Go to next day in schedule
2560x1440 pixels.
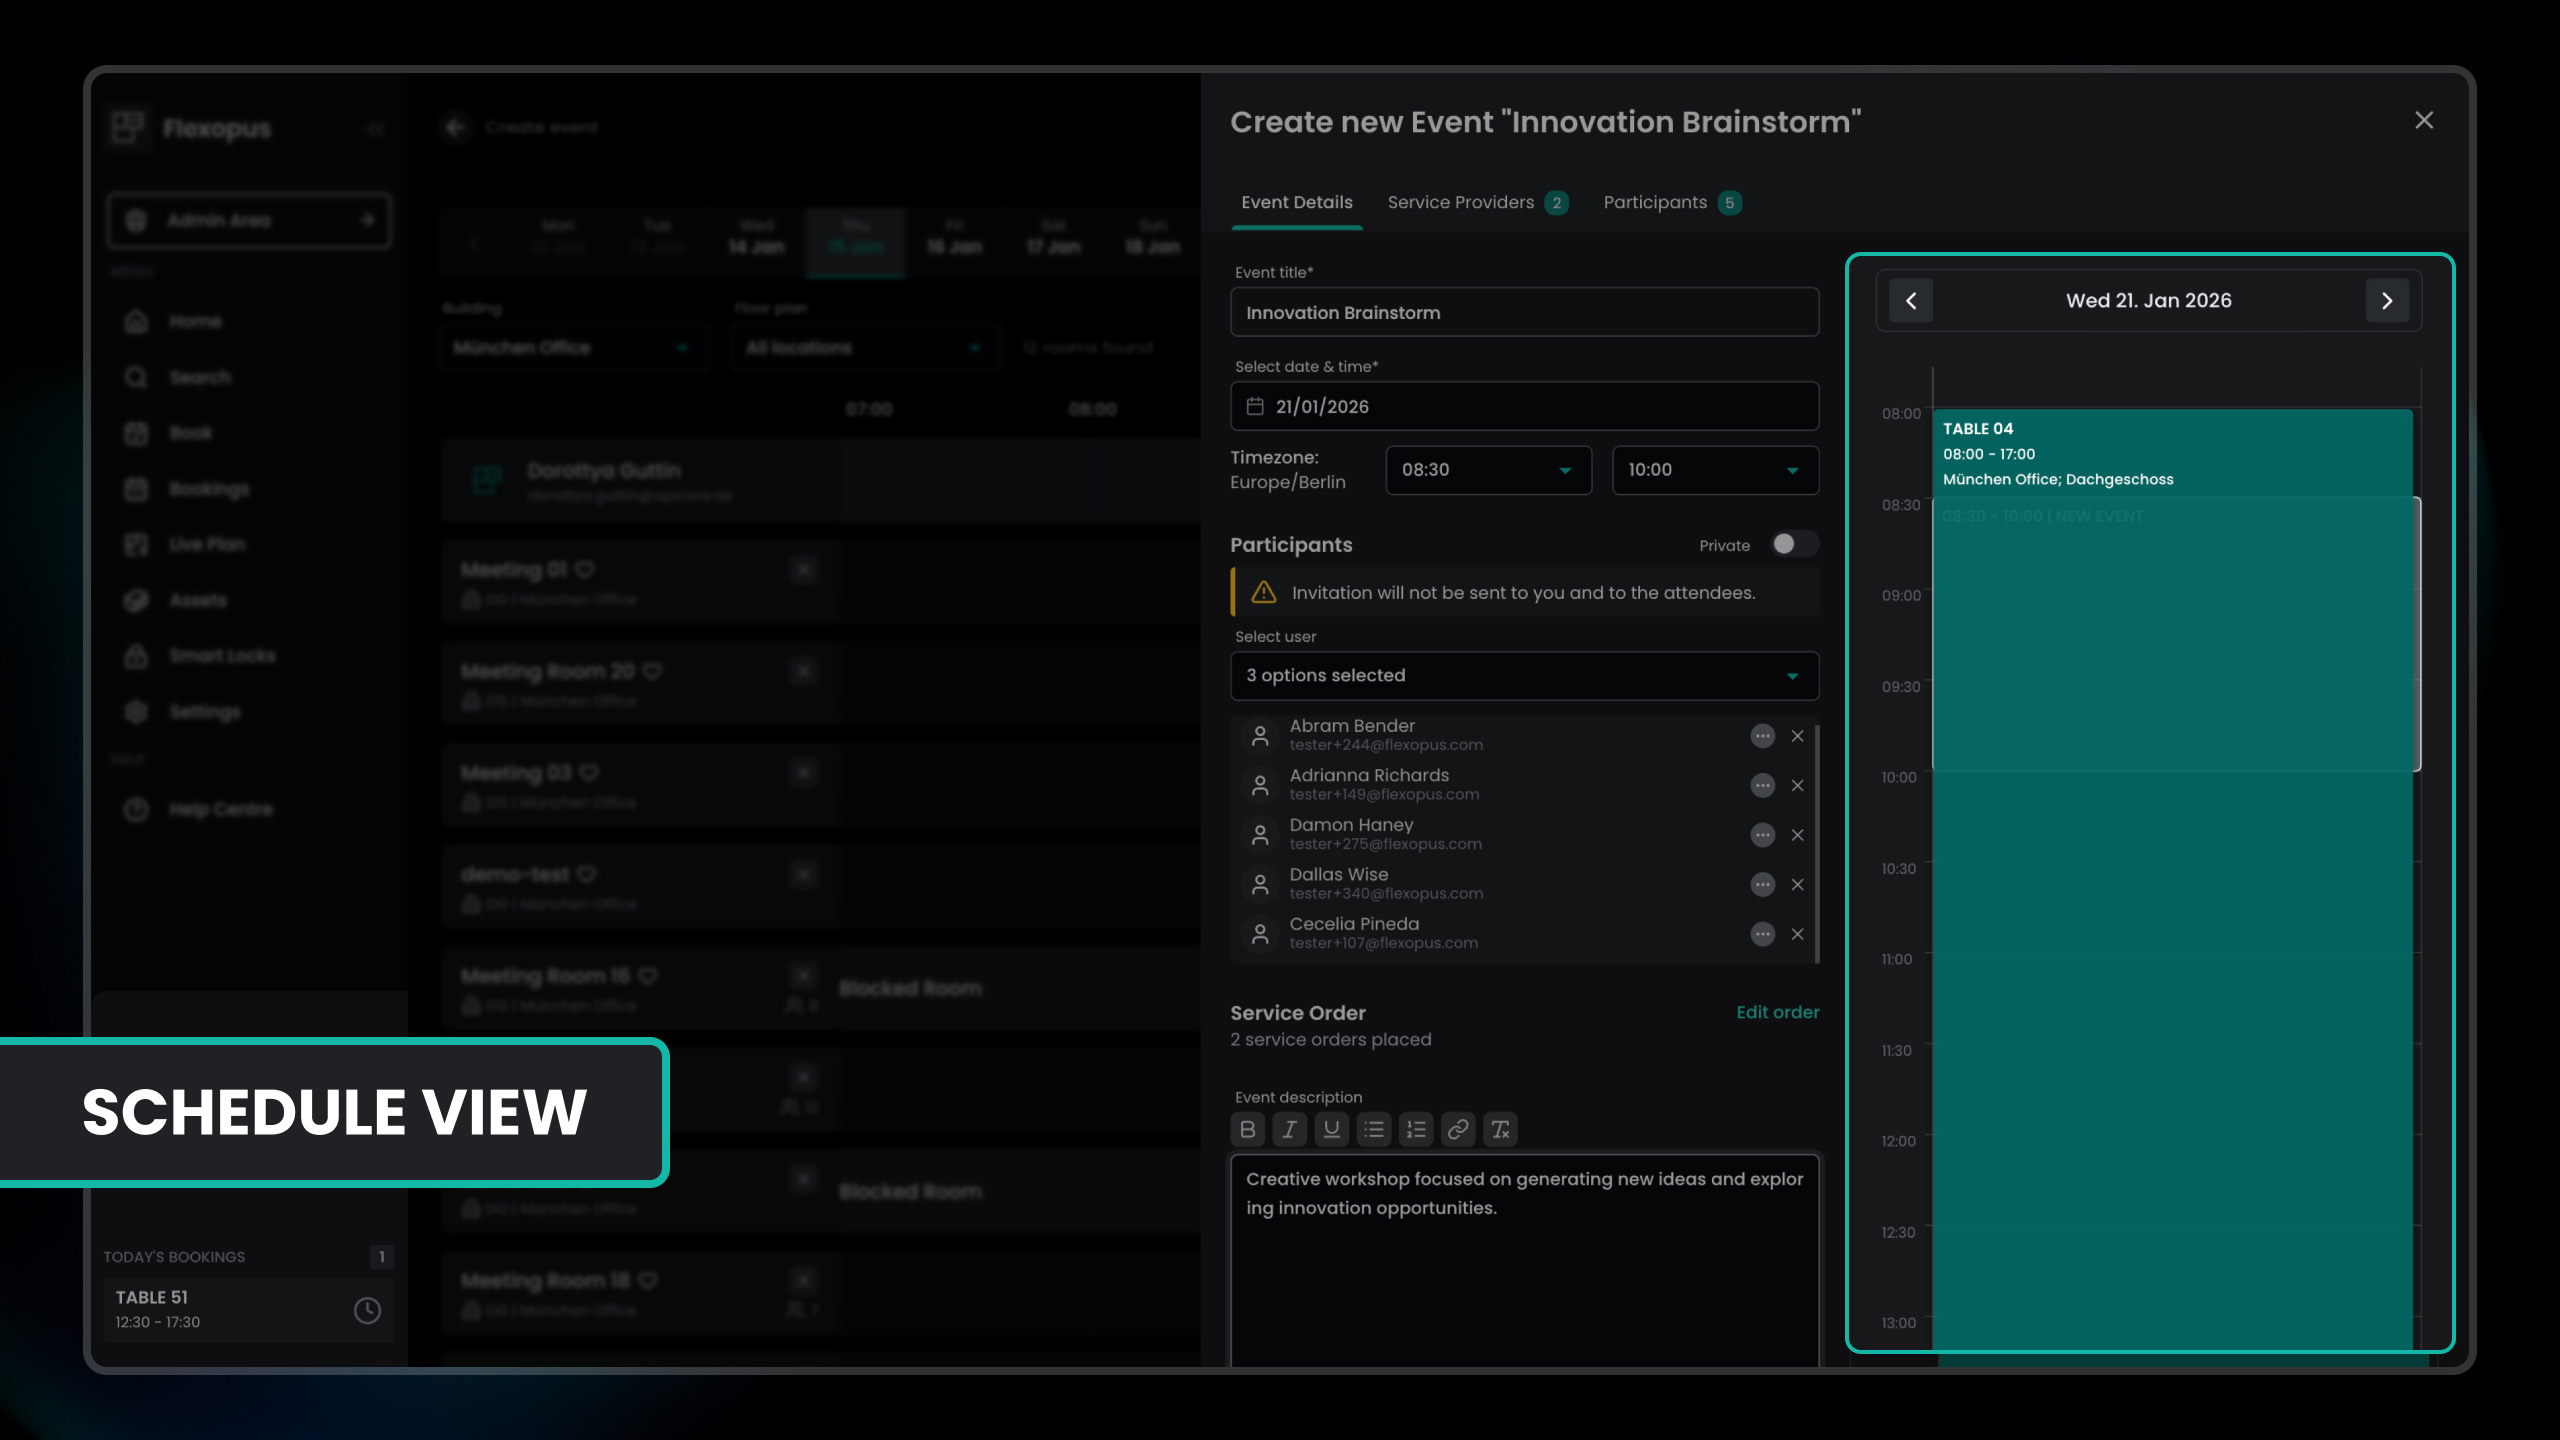tap(2387, 301)
